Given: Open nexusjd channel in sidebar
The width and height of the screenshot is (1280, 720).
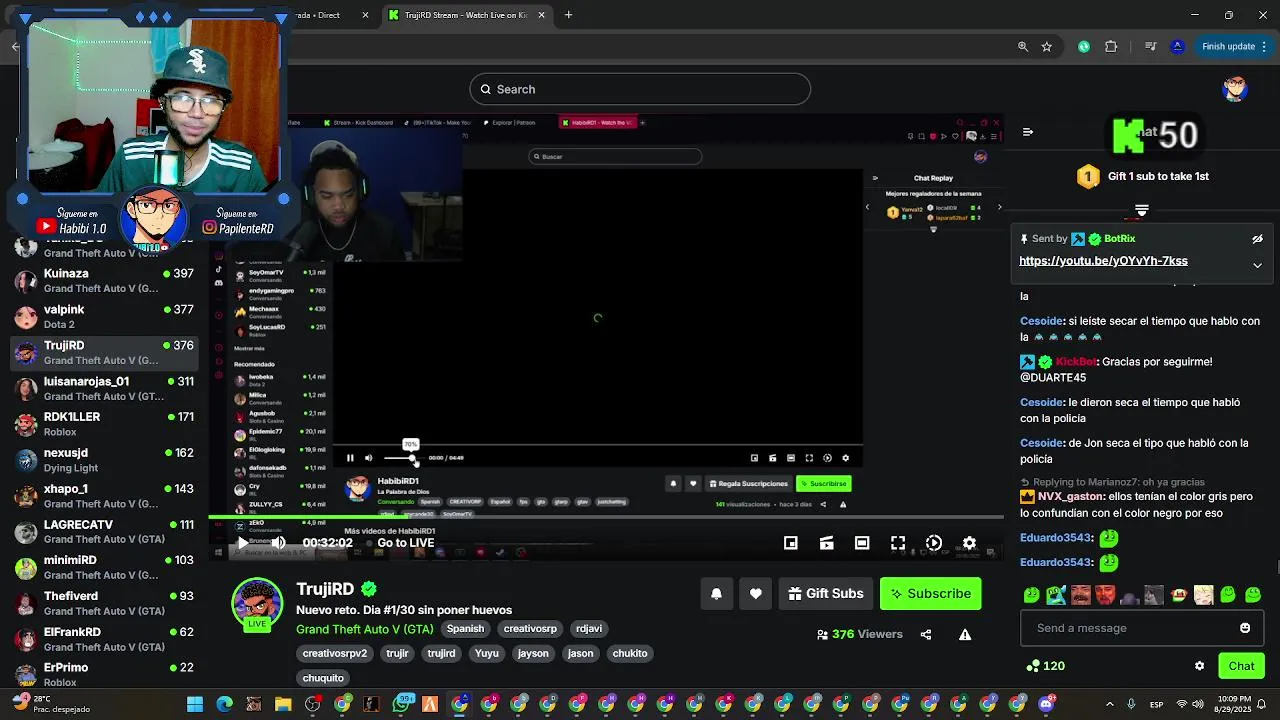Looking at the screenshot, I should click(x=105, y=460).
